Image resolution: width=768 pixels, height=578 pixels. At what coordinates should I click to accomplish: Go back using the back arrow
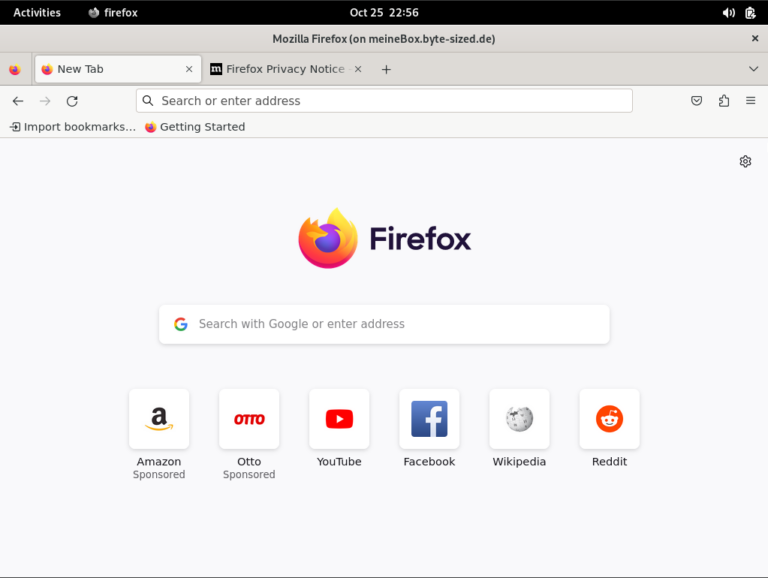(x=18, y=101)
